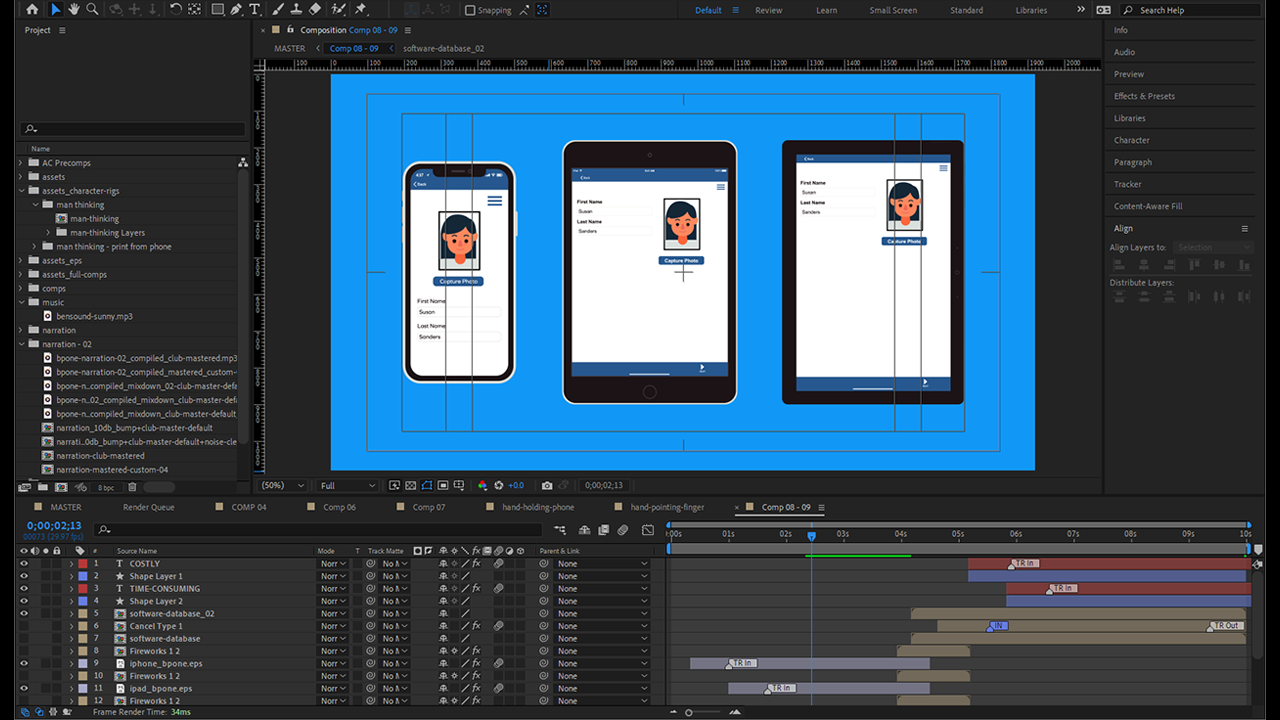Enable the Snapping checkbox
The image size is (1280, 720).
pyautogui.click(x=470, y=10)
